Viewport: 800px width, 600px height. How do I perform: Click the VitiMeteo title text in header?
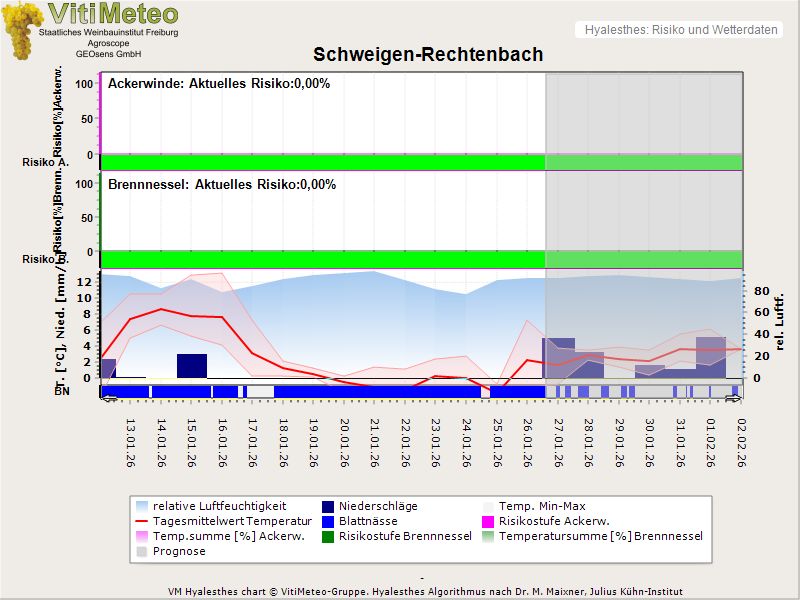click(113, 14)
